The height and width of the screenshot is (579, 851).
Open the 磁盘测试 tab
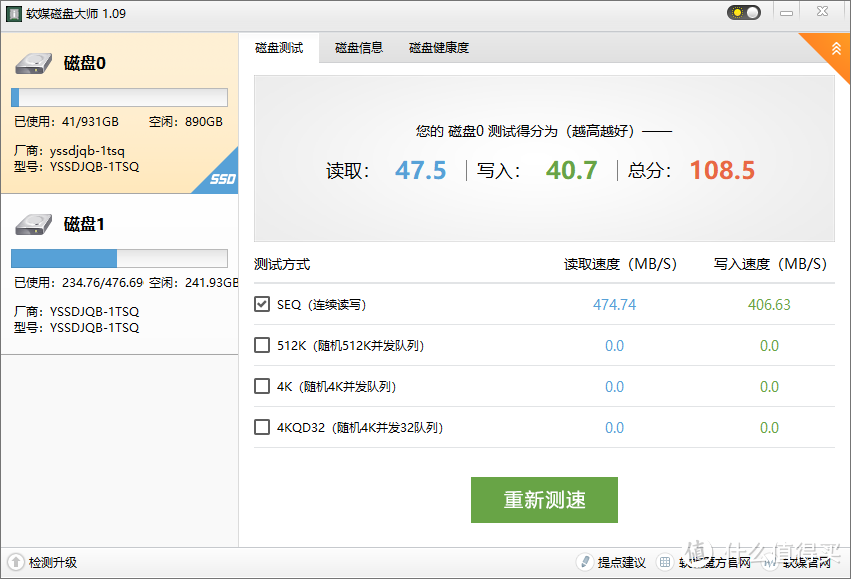(x=279, y=48)
